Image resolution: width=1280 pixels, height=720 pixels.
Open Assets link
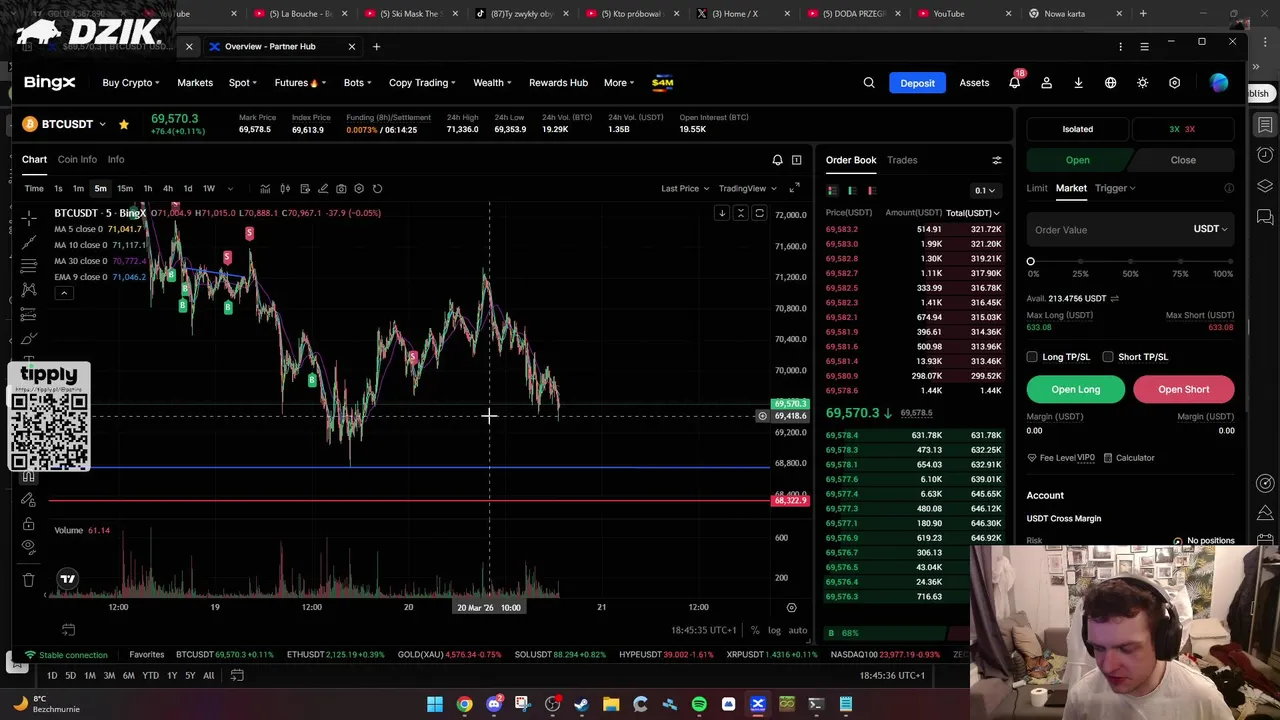974,83
